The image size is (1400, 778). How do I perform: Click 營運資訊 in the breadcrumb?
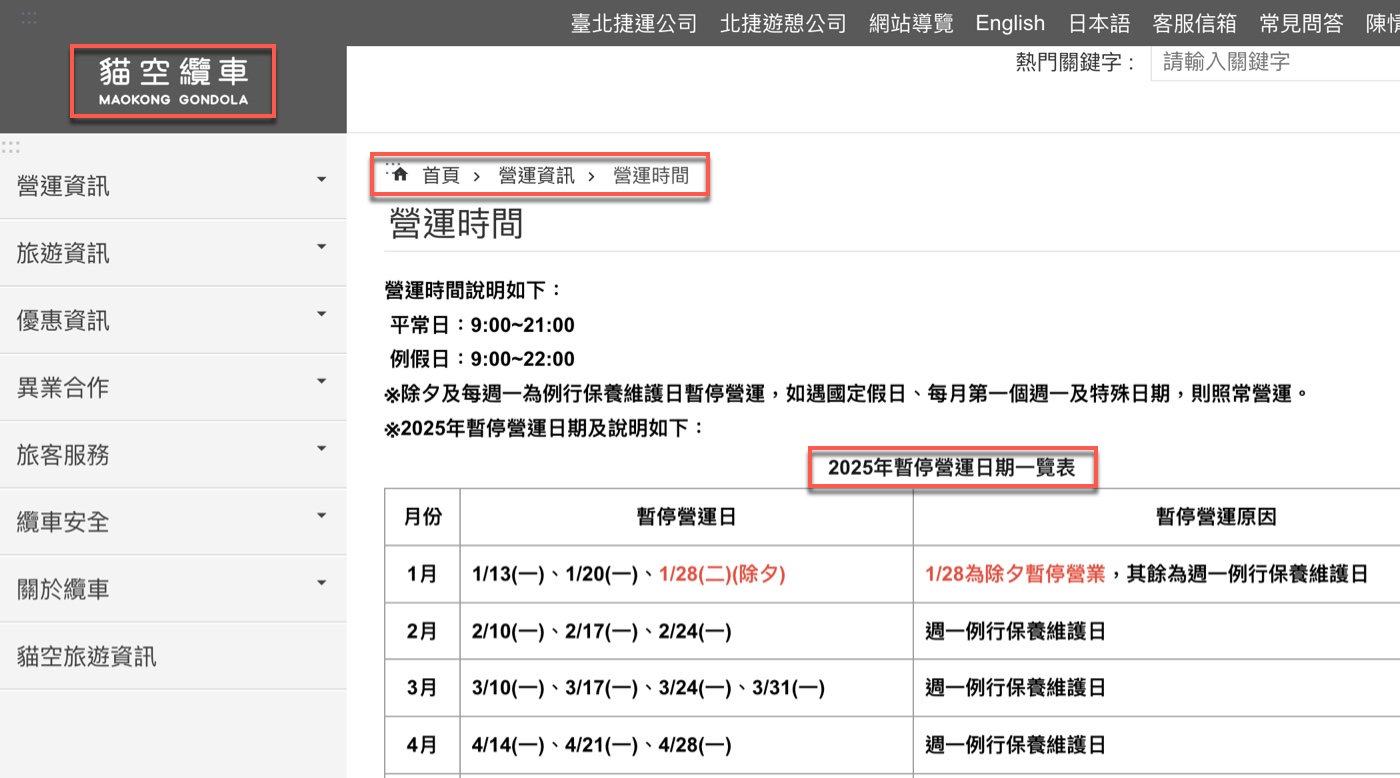click(537, 176)
